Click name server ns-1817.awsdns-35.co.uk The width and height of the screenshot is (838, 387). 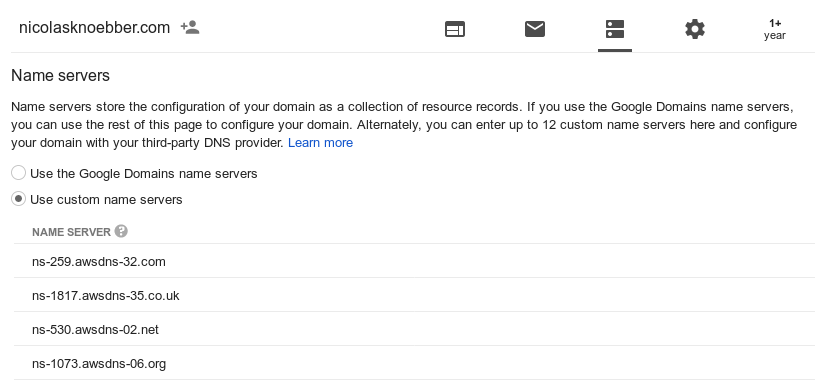coord(106,296)
